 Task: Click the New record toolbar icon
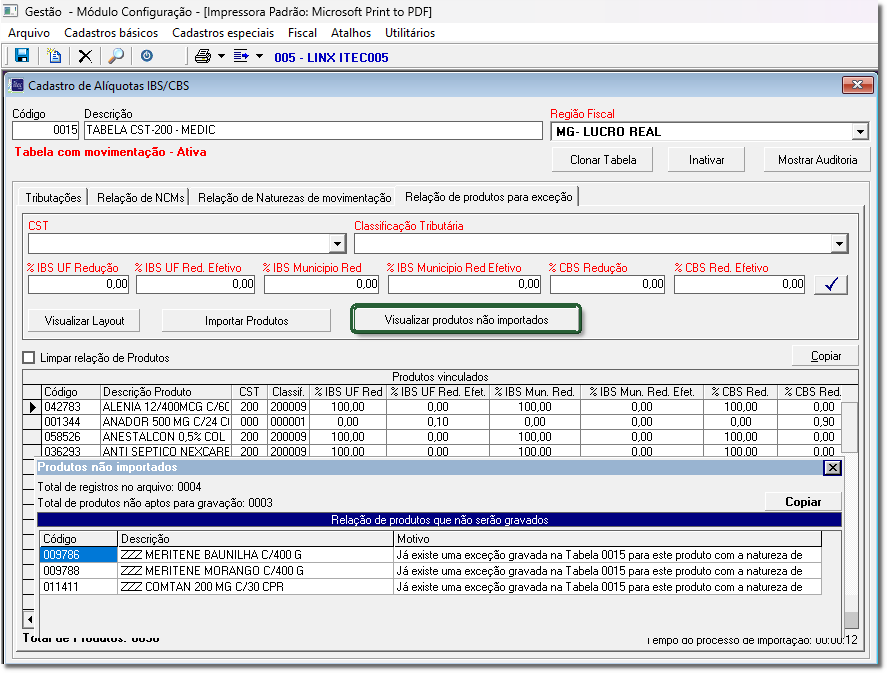point(54,56)
